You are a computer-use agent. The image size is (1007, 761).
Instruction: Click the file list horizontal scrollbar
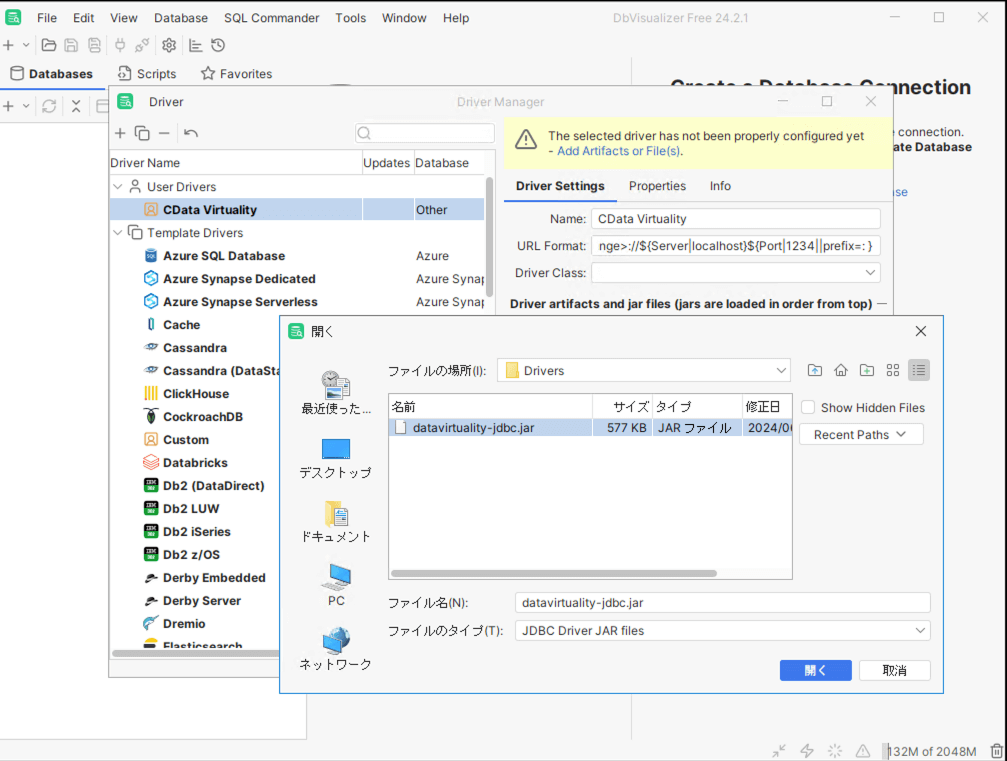point(554,573)
